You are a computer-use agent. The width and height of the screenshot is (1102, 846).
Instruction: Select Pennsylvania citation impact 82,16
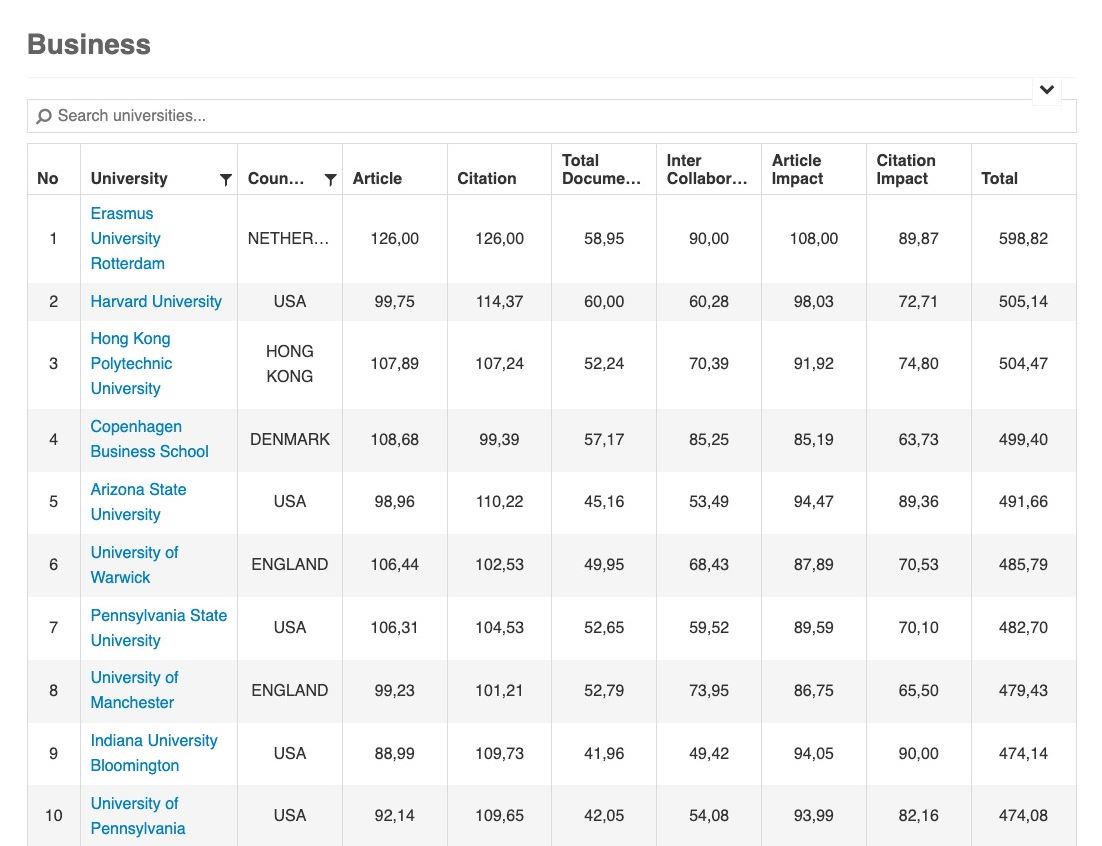click(x=918, y=816)
